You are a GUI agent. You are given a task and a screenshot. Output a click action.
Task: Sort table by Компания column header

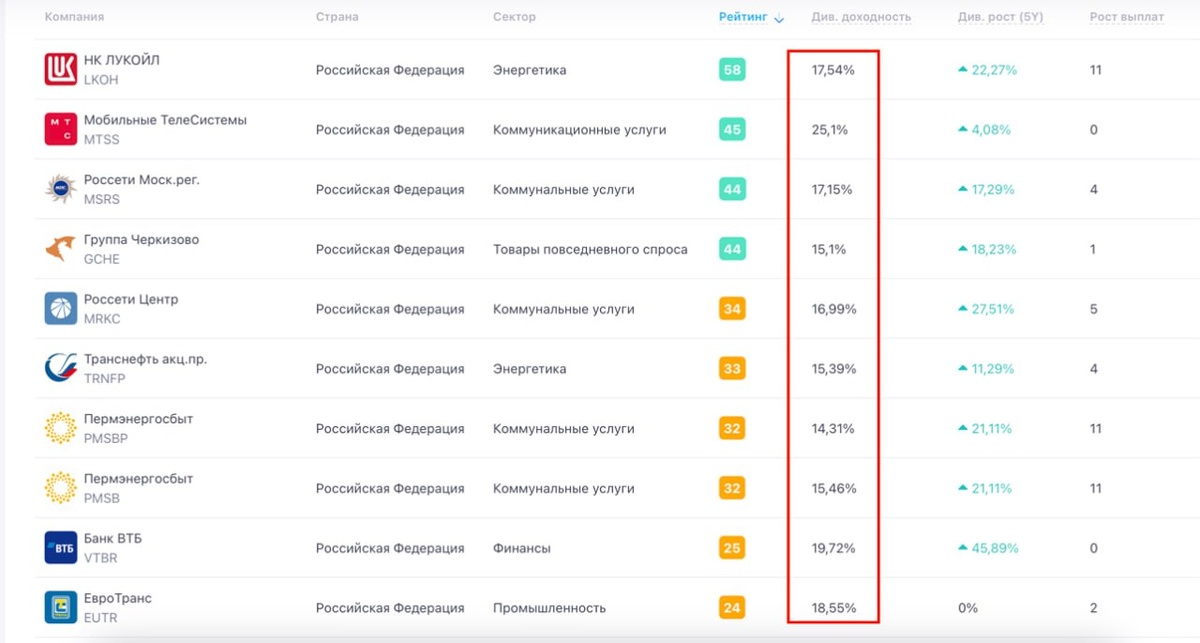[74, 17]
